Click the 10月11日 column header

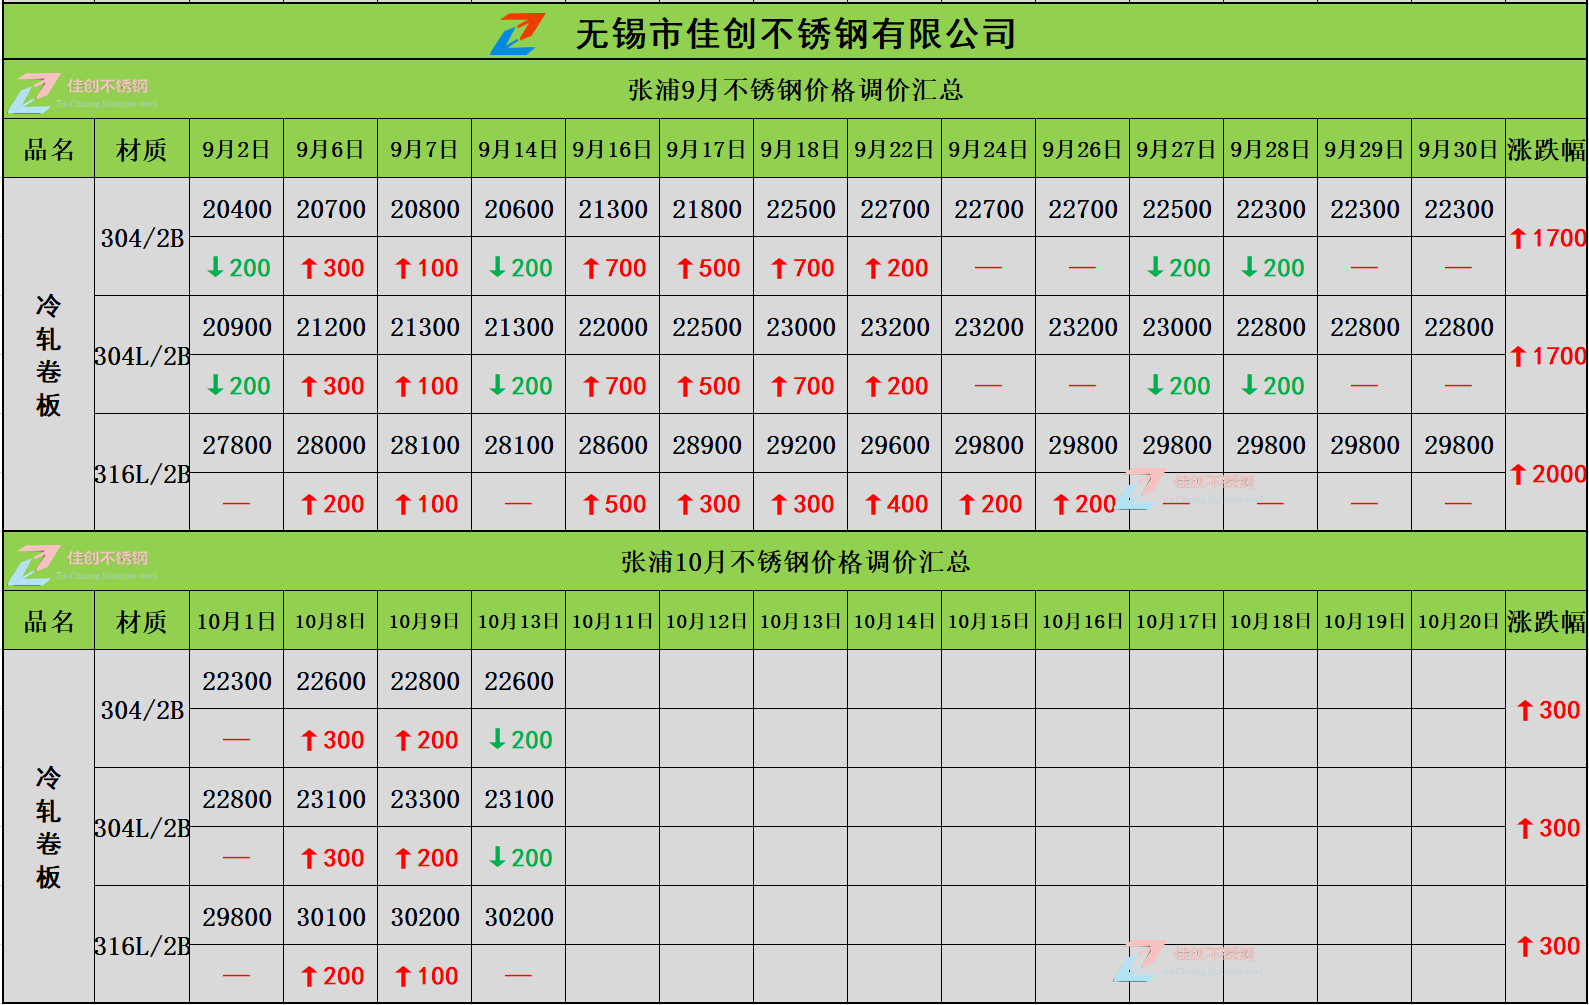613,621
